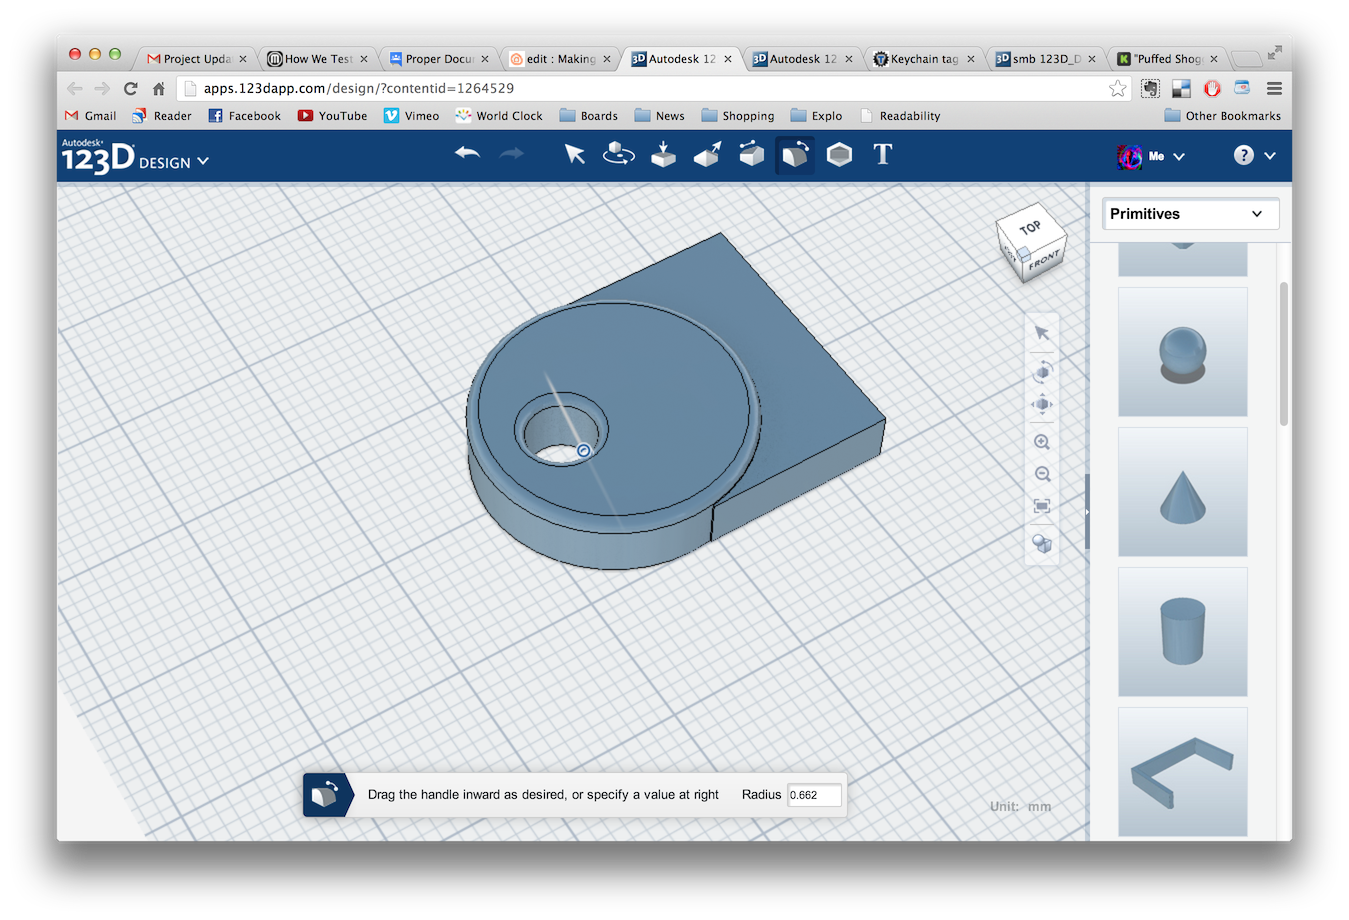
Task: Open the Chrome hamburger menu
Action: pos(1274,88)
